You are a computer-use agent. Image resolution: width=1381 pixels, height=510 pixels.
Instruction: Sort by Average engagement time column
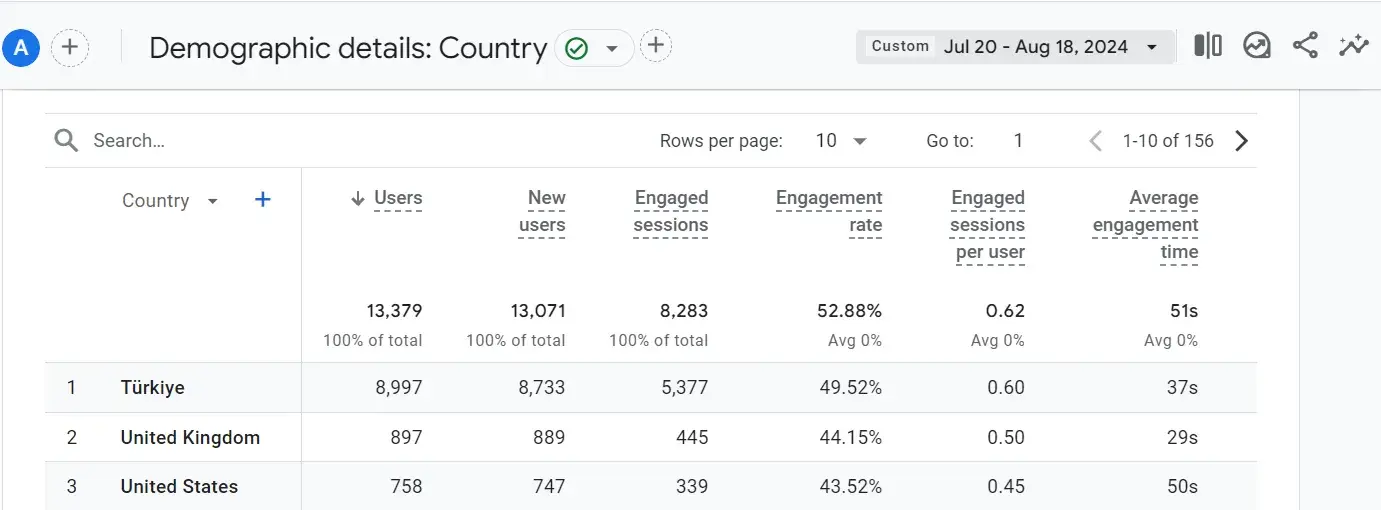pyautogui.click(x=1145, y=225)
